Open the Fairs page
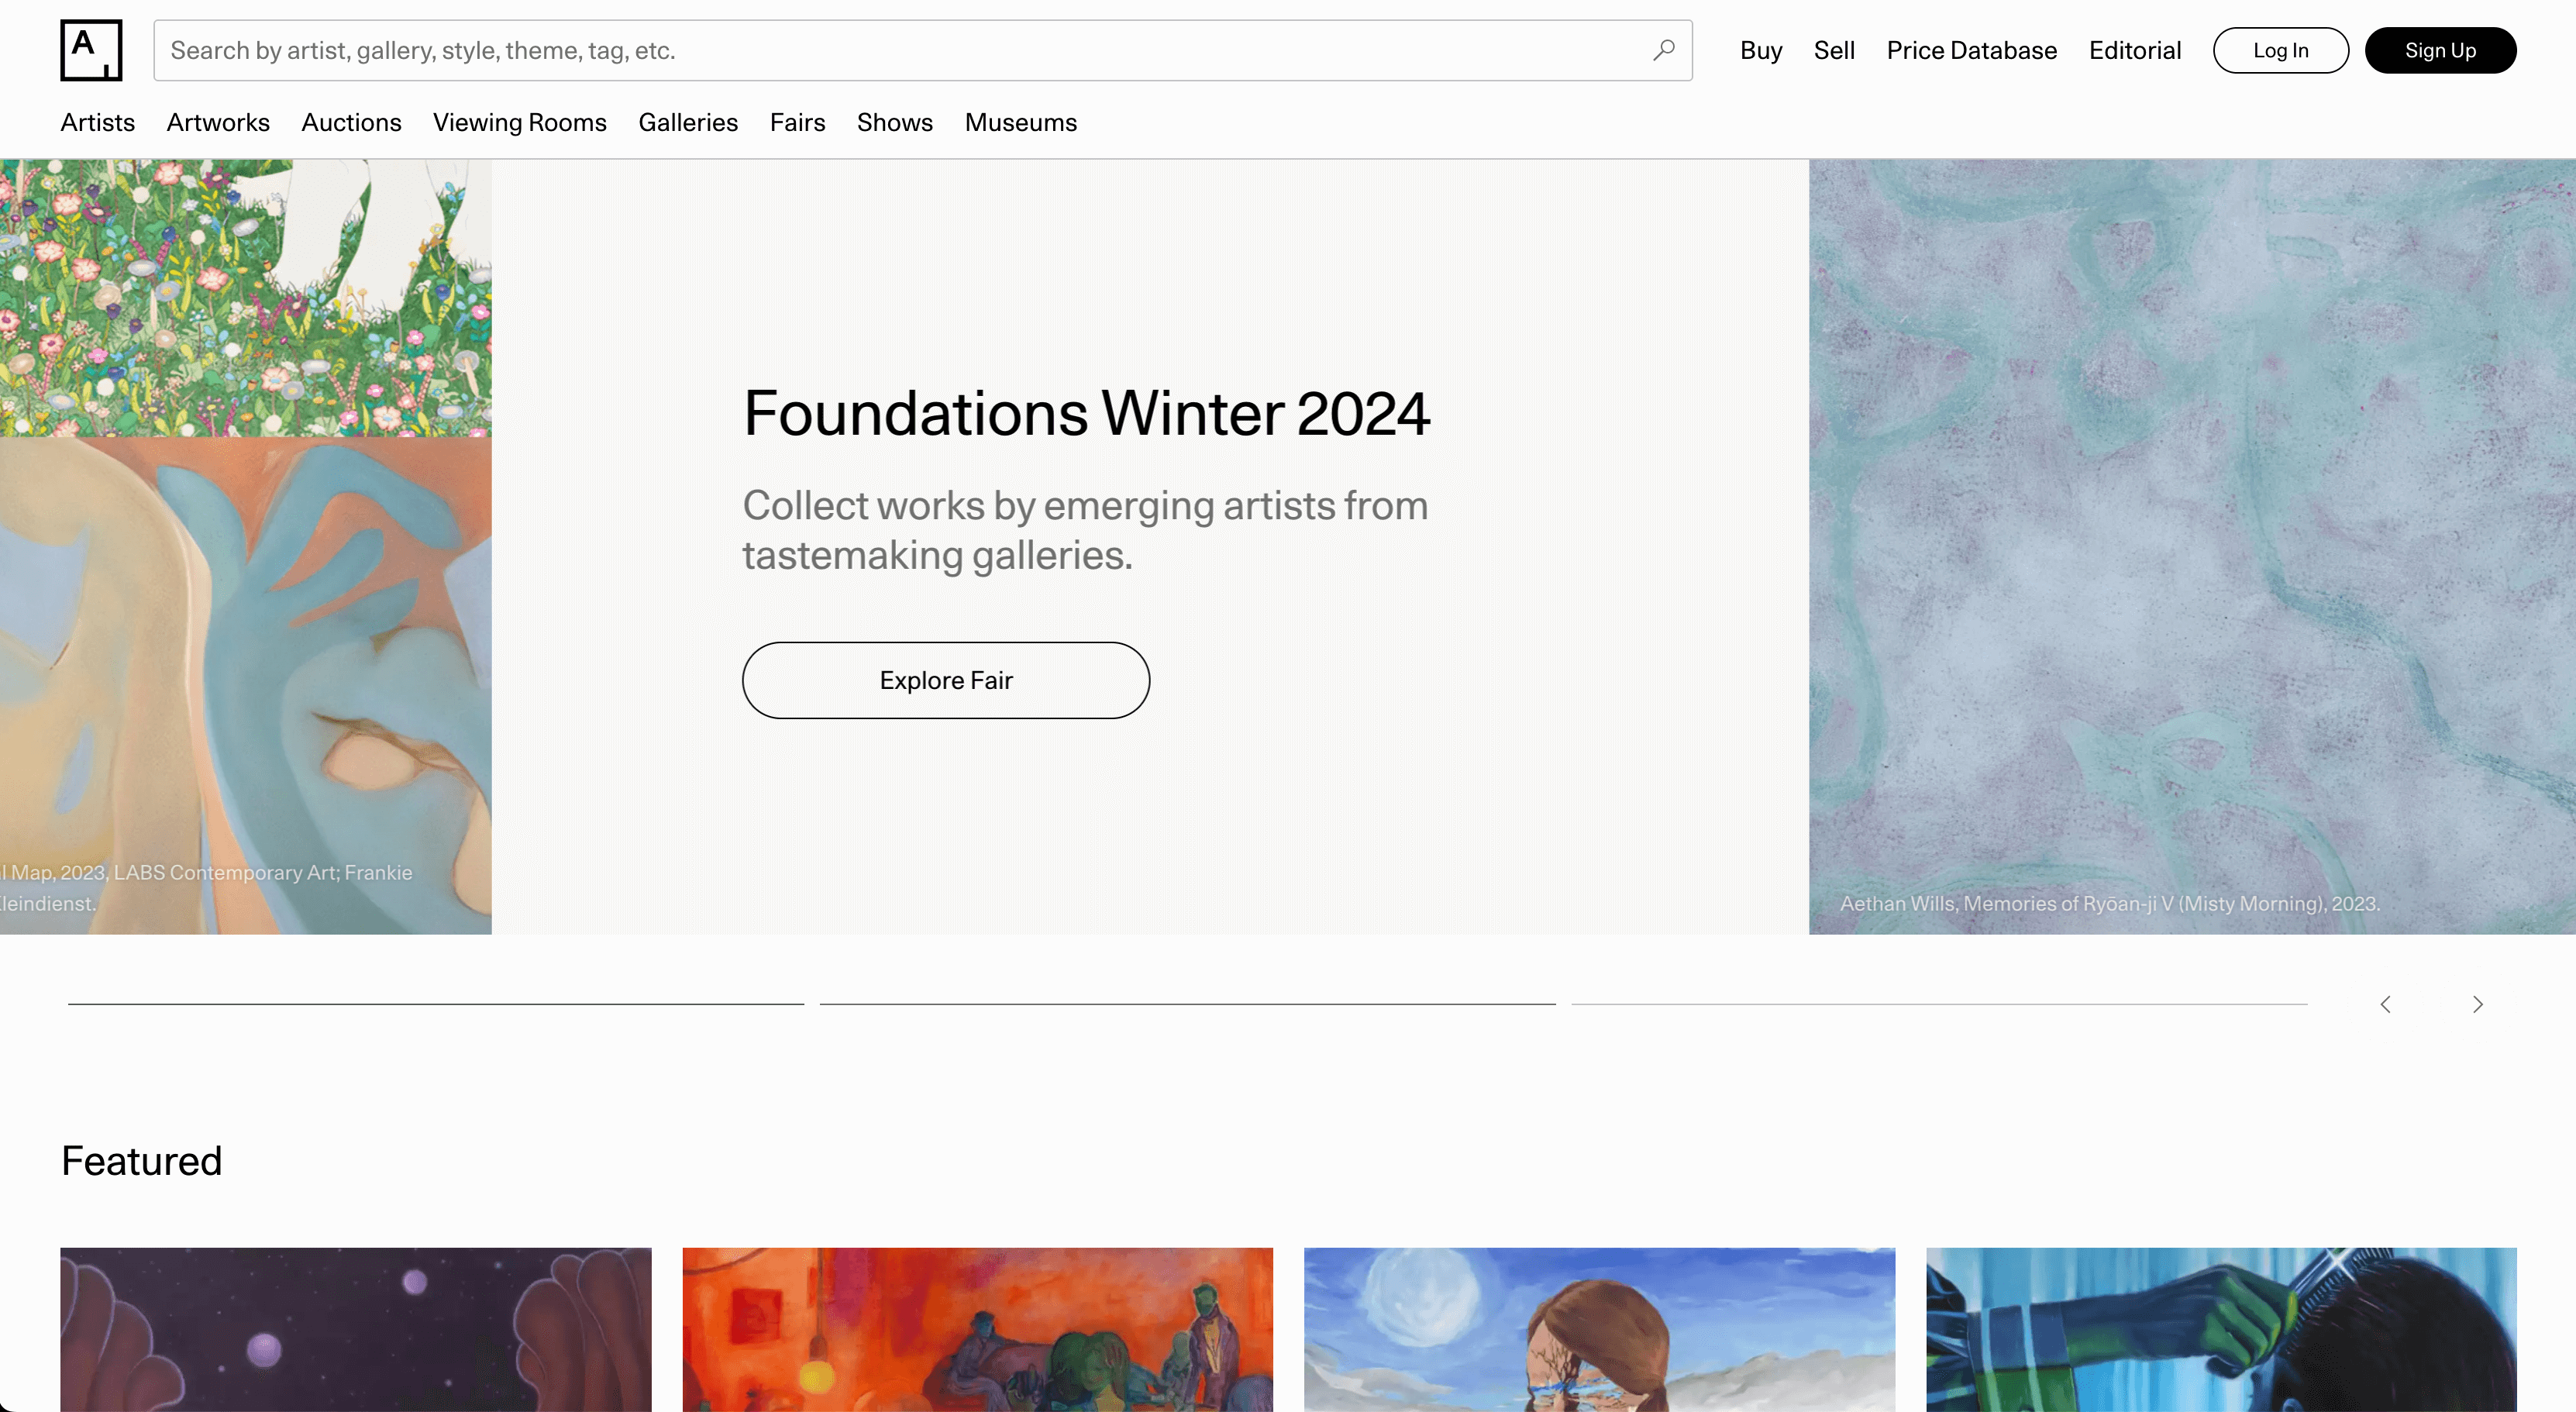Image resolution: width=2576 pixels, height=1412 pixels. point(797,122)
